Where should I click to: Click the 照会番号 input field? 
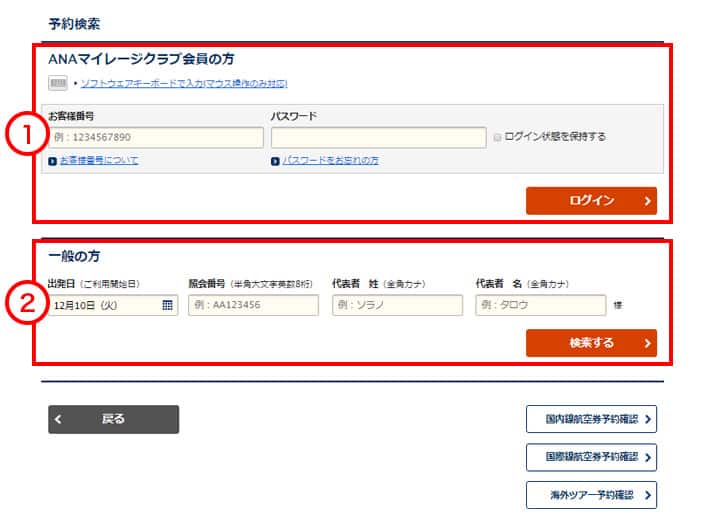click(253, 305)
